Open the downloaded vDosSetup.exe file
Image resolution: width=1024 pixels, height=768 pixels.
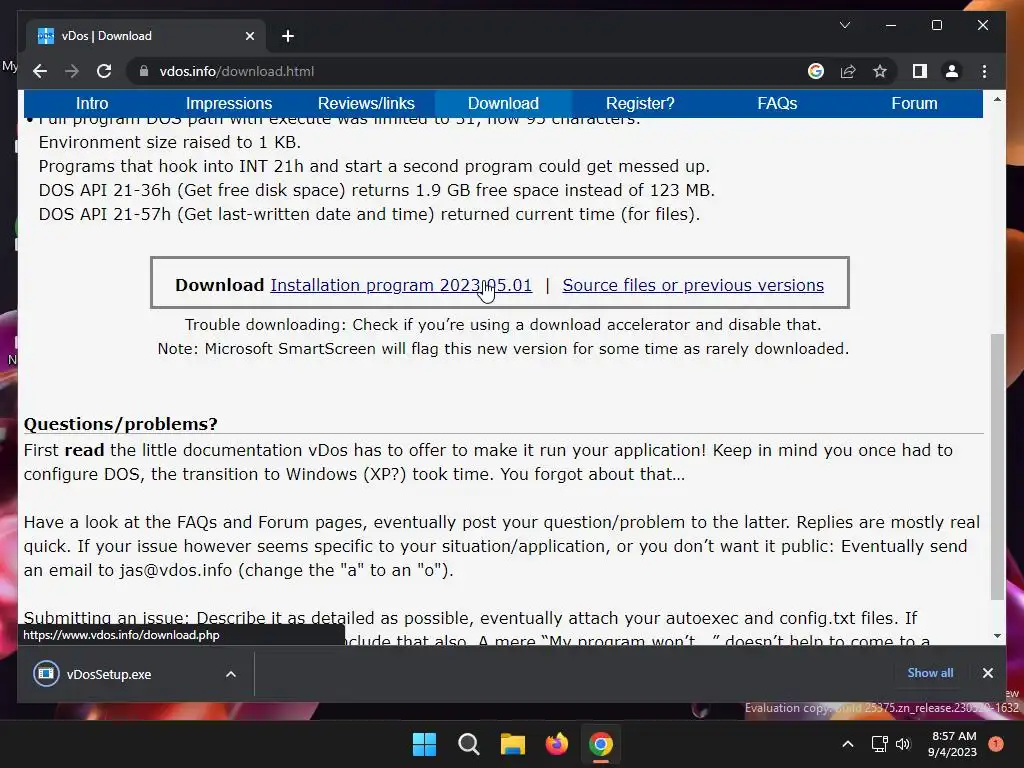108,674
